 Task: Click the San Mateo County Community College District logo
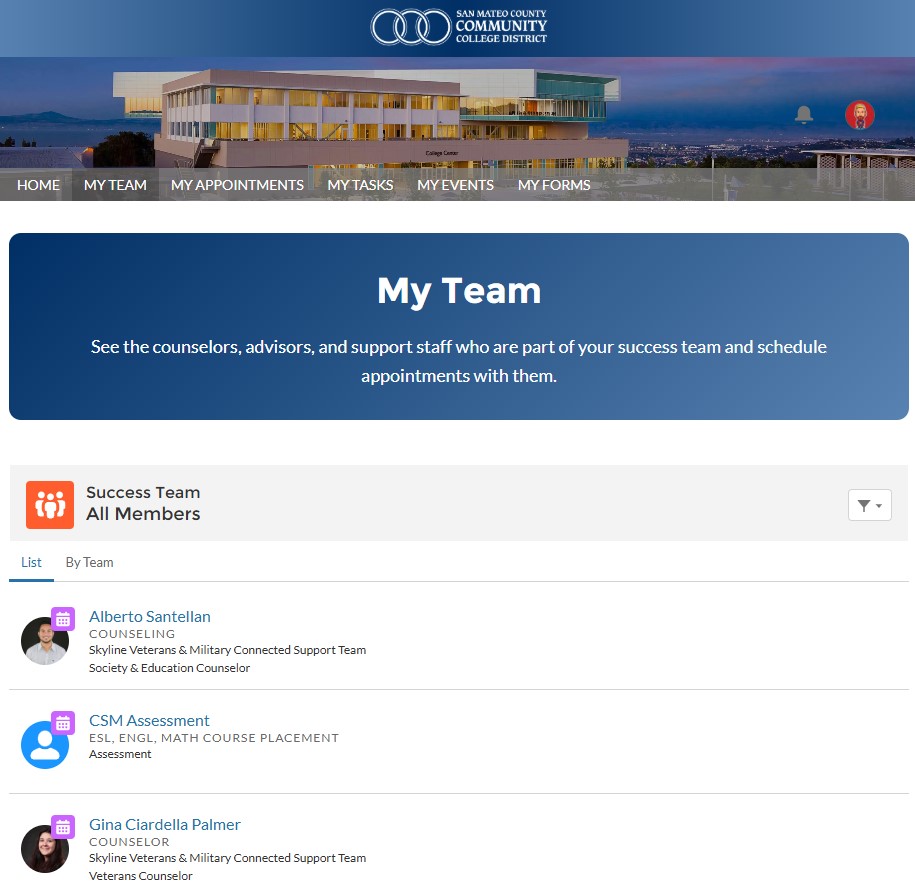click(459, 27)
